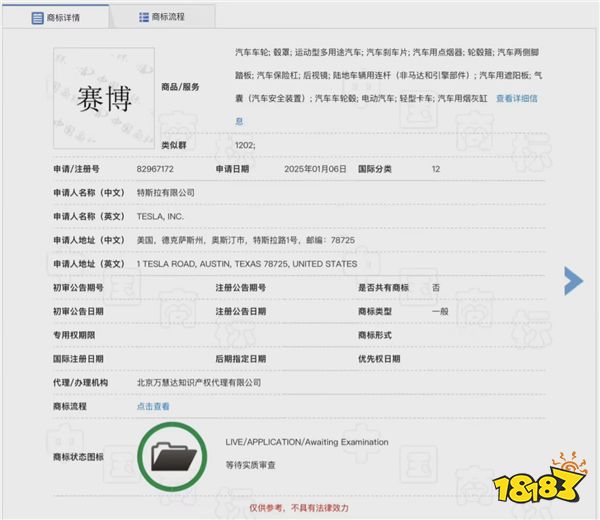Select the status text 等待实质审查
Screen dimensions: 600x520
pyautogui.click(x=250, y=465)
